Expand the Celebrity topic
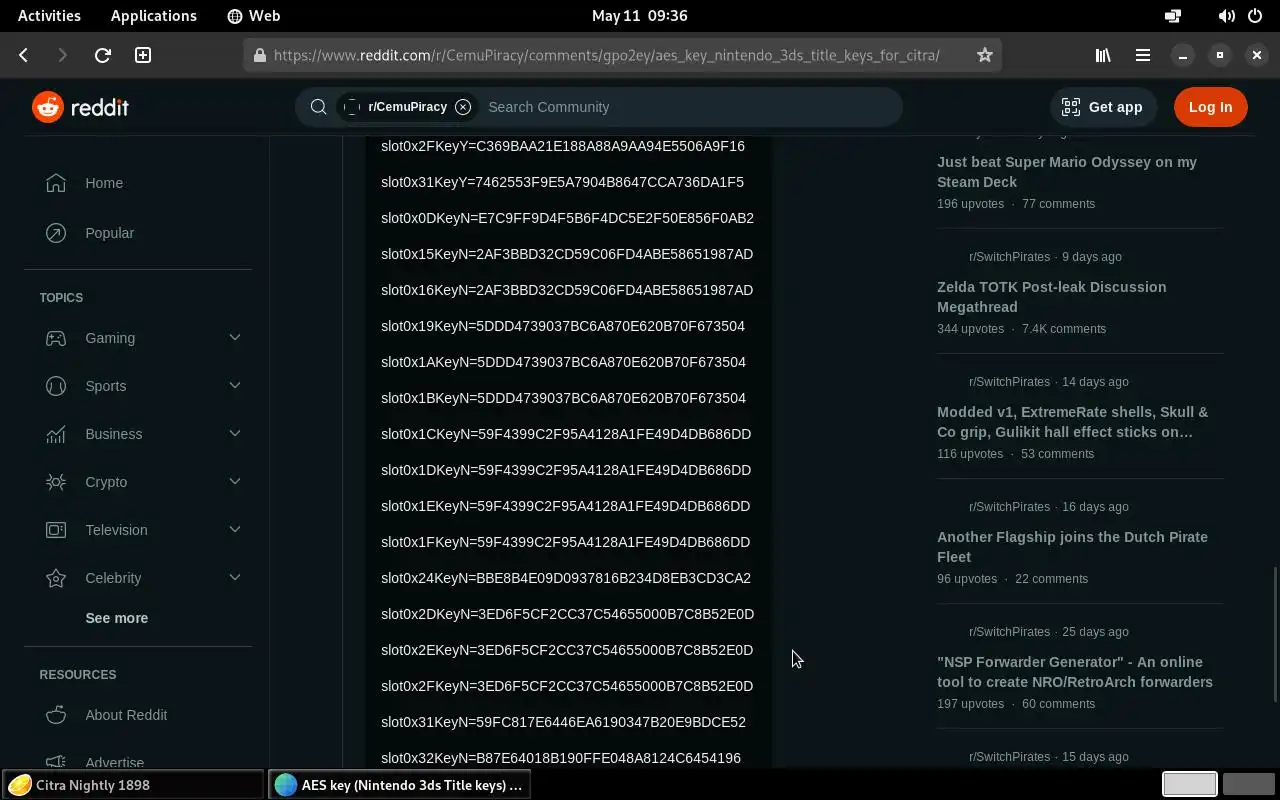 (x=235, y=578)
